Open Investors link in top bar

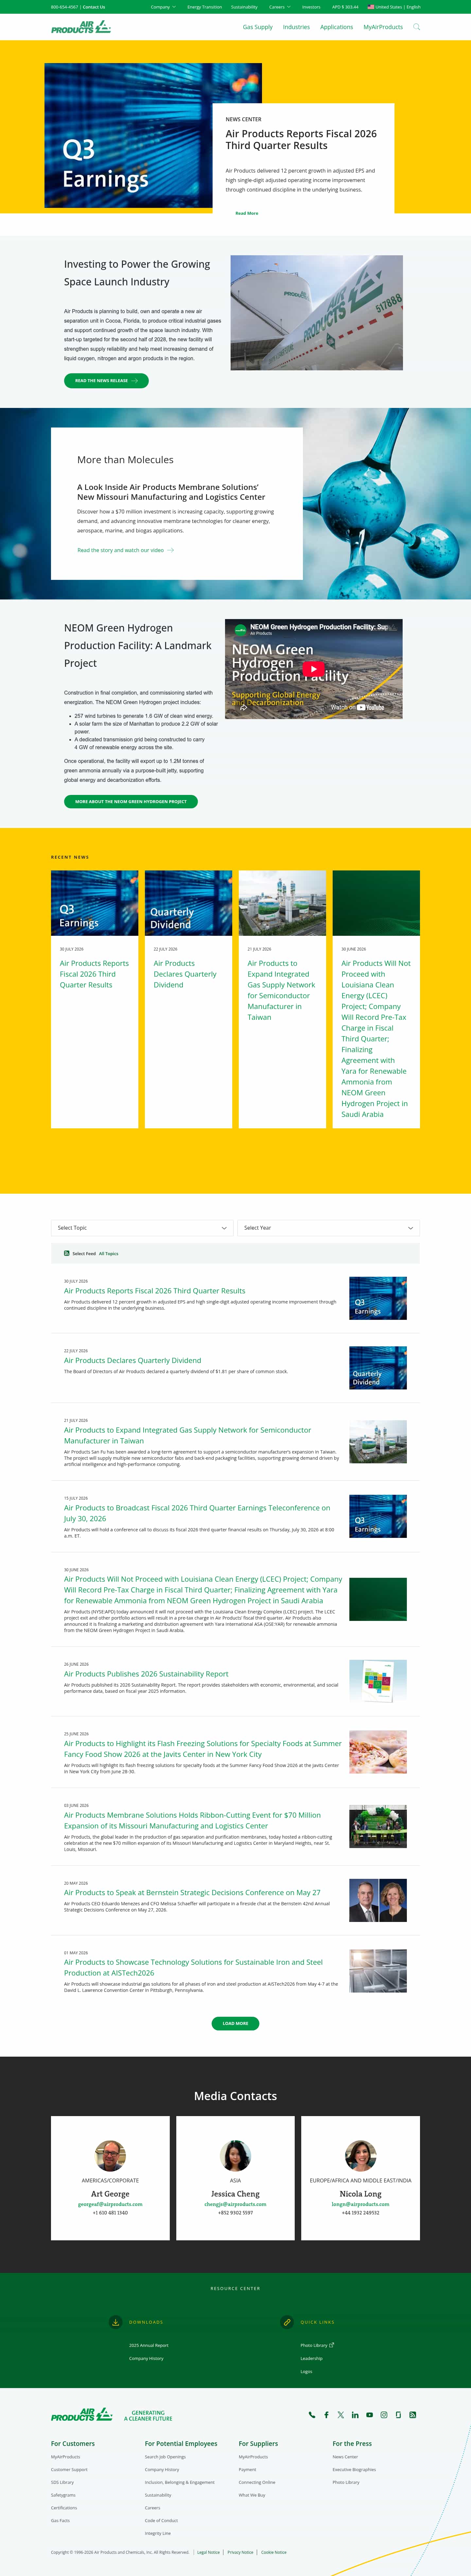[x=311, y=7]
